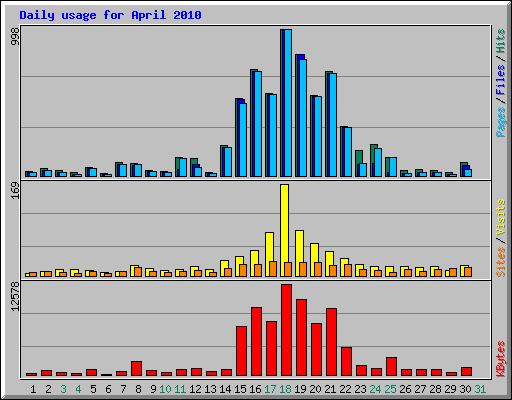Click the day 16 hits bar
The image size is (512, 400).
click(x=256, y=123)
